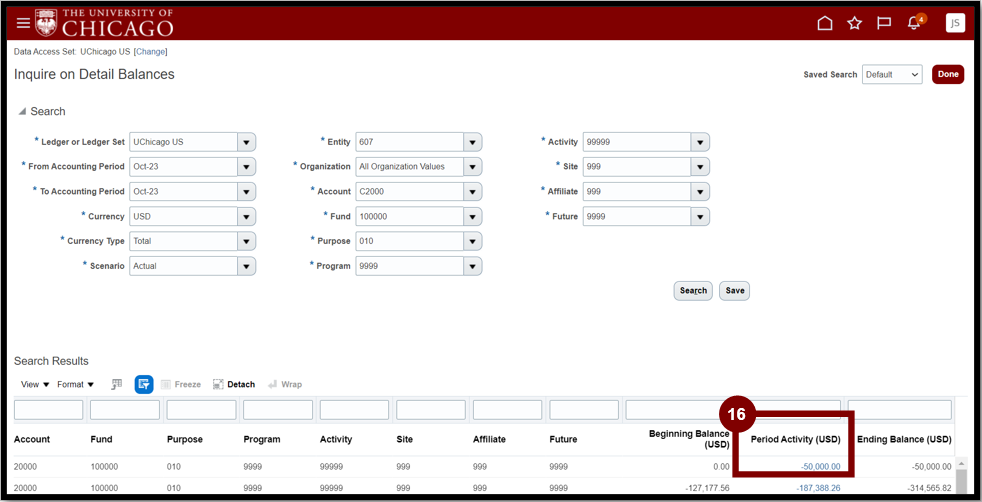Click Detach table button

tap(234, 384)
